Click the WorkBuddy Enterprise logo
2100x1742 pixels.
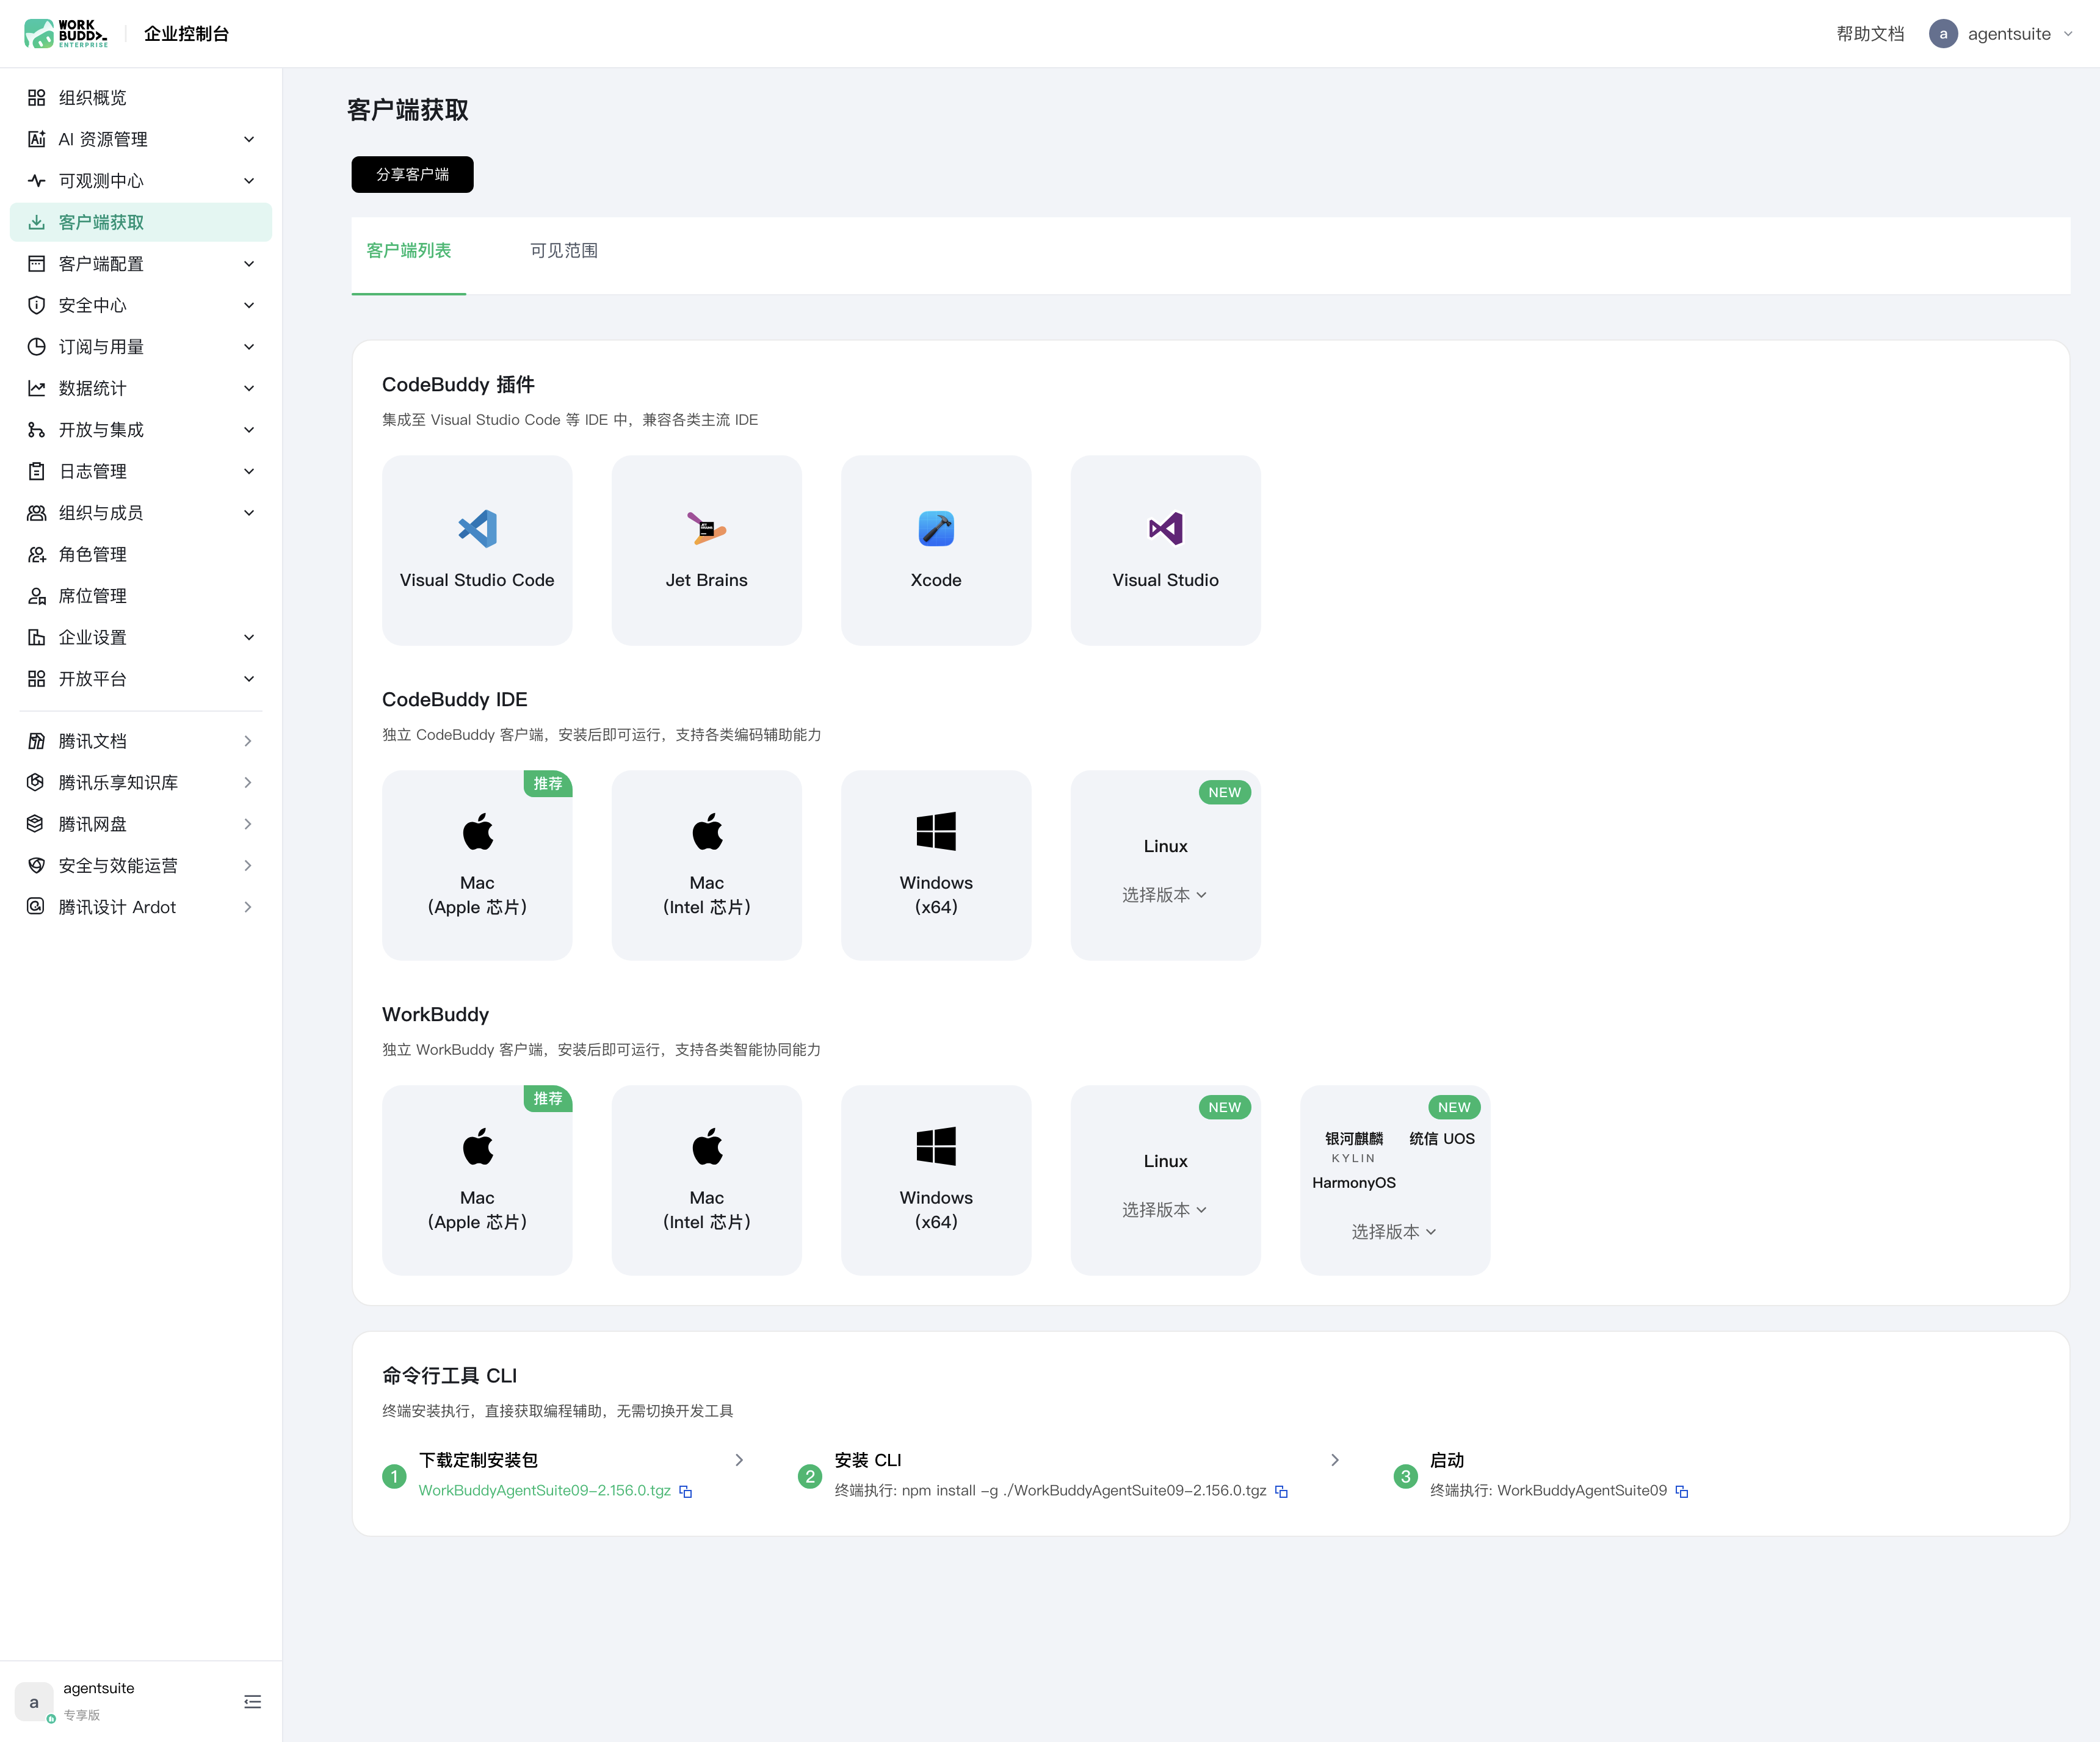(x=66, y=33)
